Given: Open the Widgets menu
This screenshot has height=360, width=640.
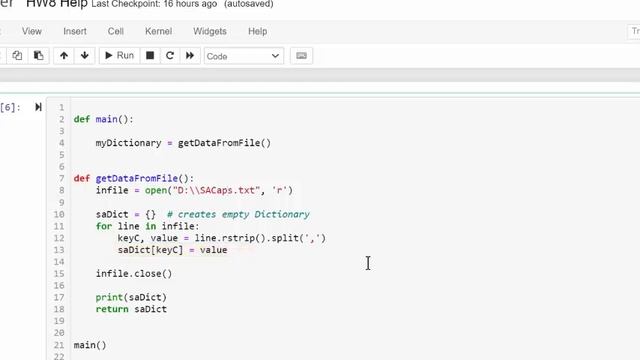Looking at the screenshot, I should coord(210,31).
